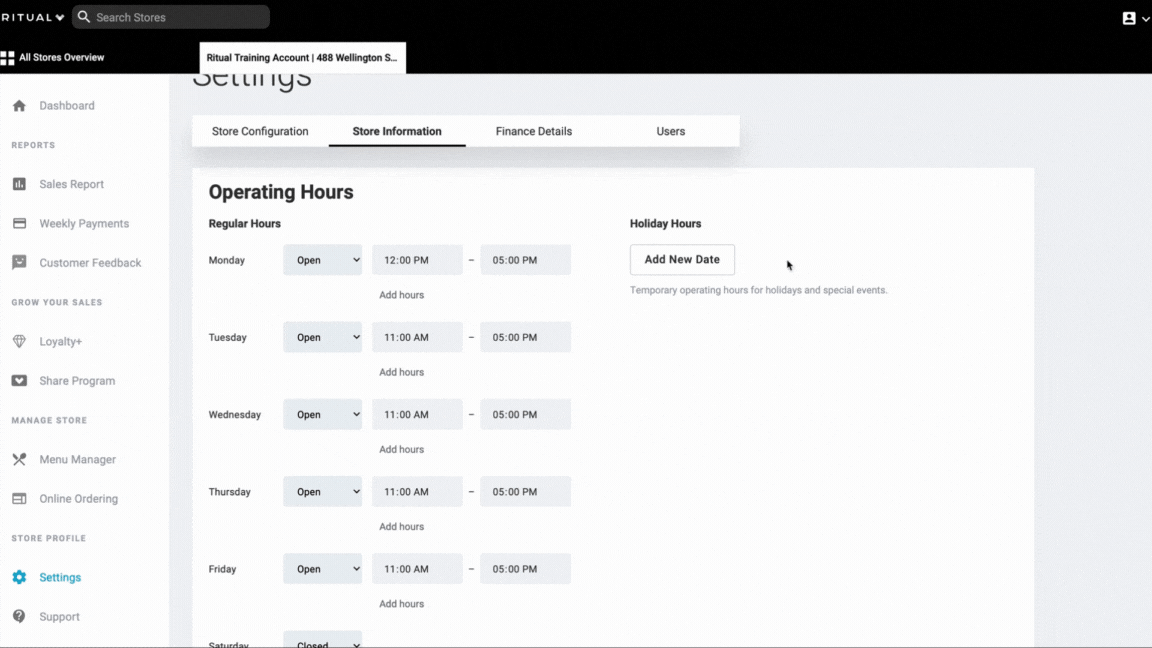Click the Online Ordering icon

pyautogui.click(x=19, y=499)
